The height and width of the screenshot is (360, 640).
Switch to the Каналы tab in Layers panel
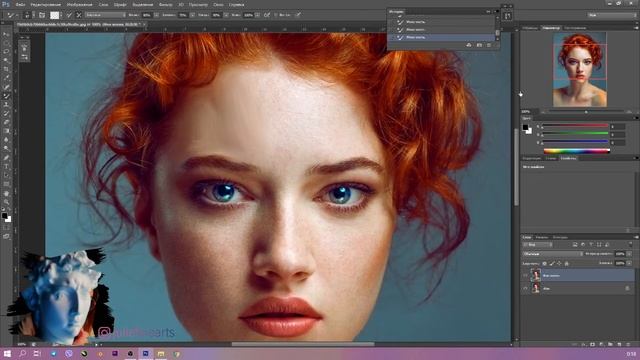[542, 237]
